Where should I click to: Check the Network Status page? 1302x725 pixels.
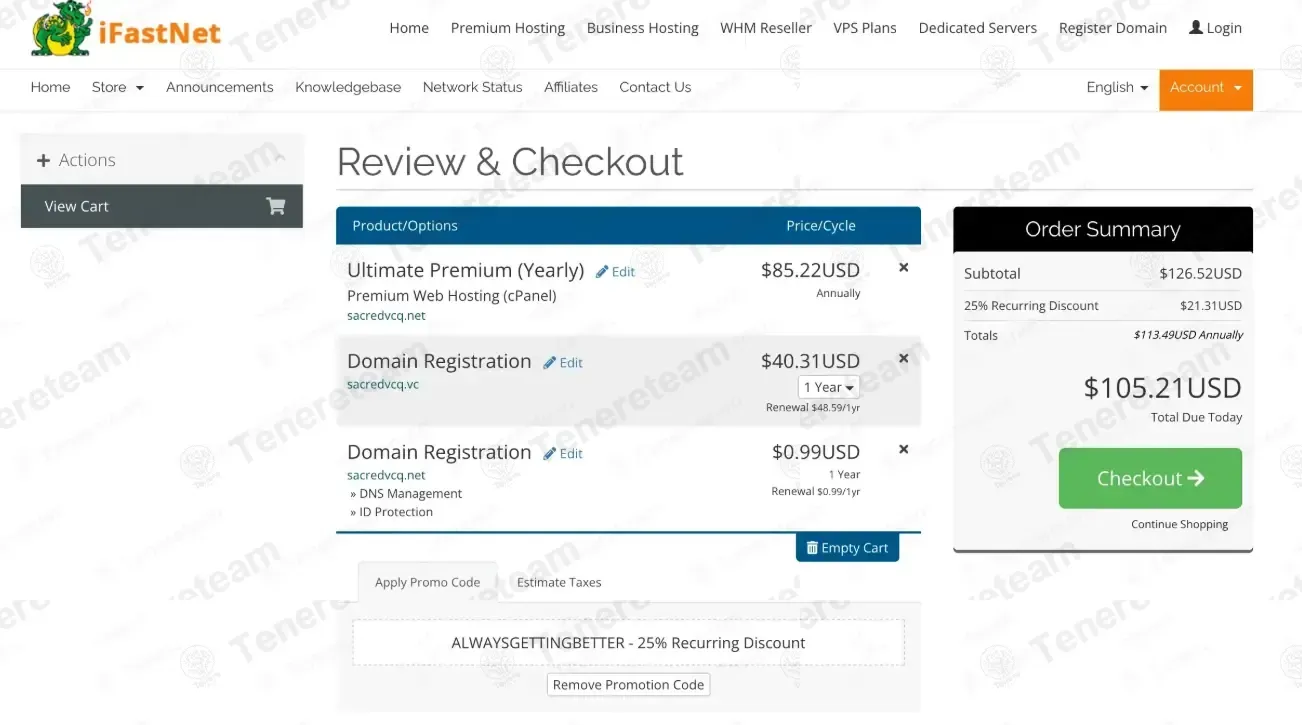(473, 87)
